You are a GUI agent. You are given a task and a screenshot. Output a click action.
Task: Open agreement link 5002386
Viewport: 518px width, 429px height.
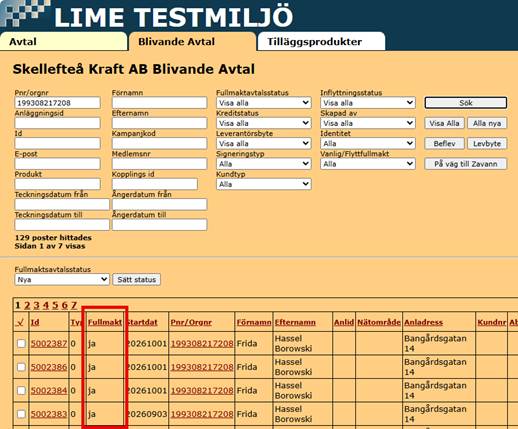(49, 367)
